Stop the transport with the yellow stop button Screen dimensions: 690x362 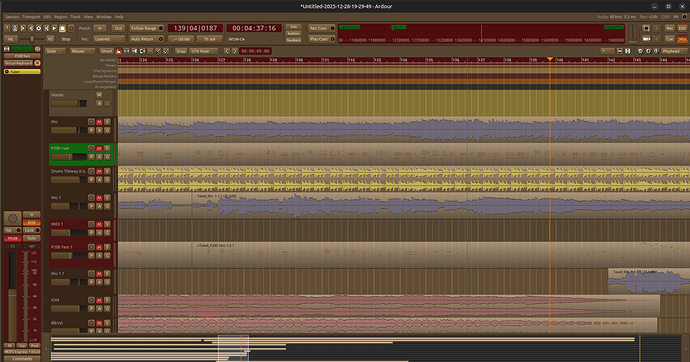pyautogui.click(x=62, y=28)
